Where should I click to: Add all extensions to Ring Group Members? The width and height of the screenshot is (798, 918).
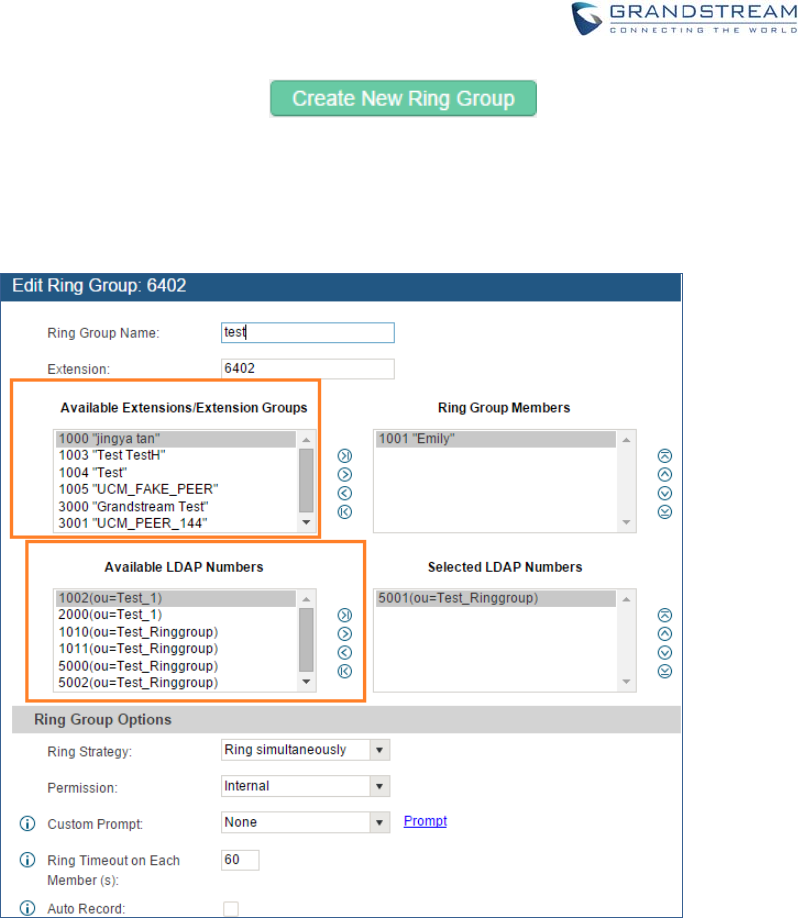345,455
